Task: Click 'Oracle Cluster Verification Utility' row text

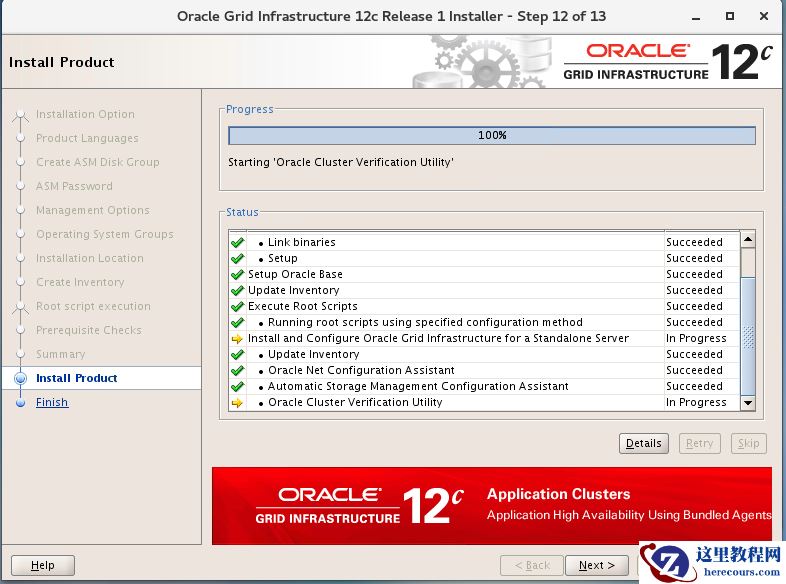Action: tap(355, 403)
